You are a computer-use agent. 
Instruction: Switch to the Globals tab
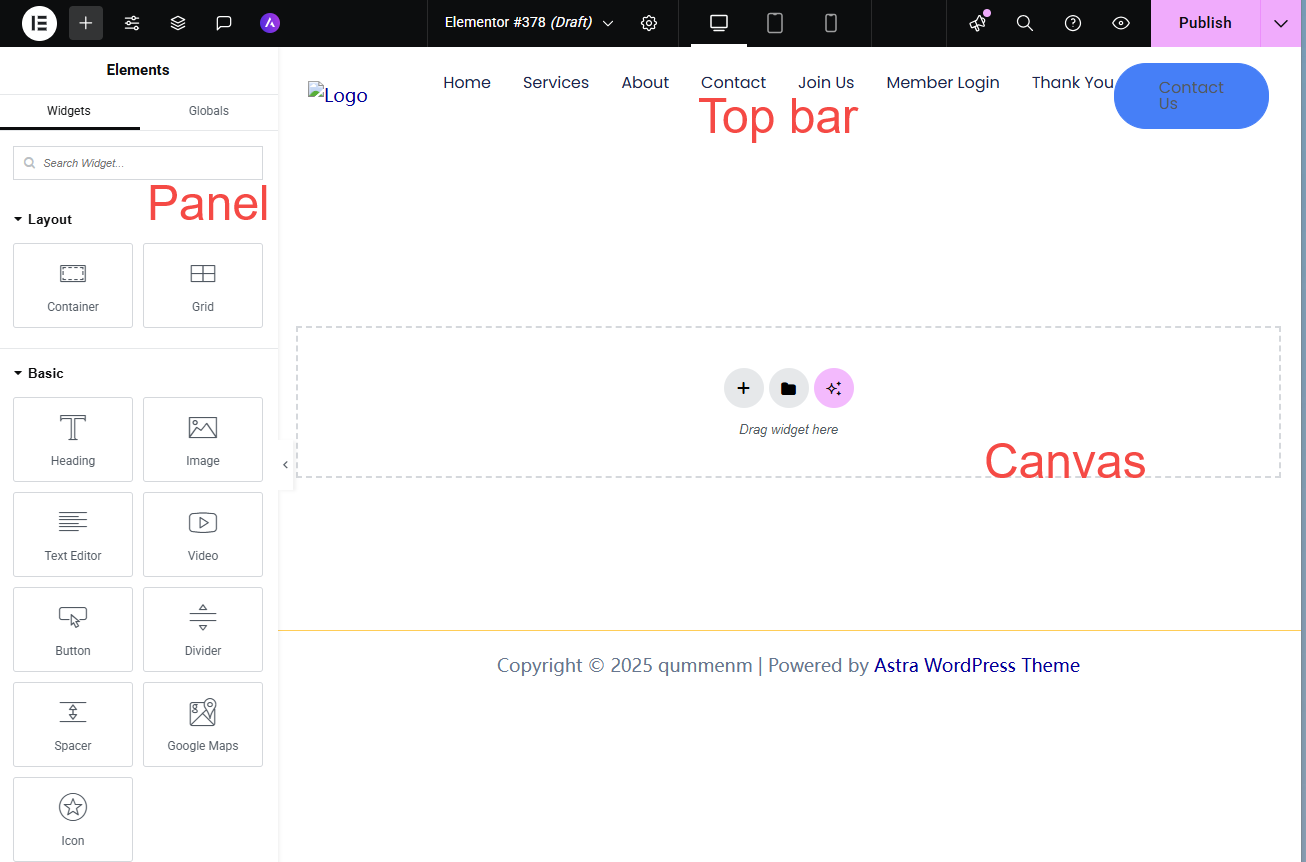209,111
